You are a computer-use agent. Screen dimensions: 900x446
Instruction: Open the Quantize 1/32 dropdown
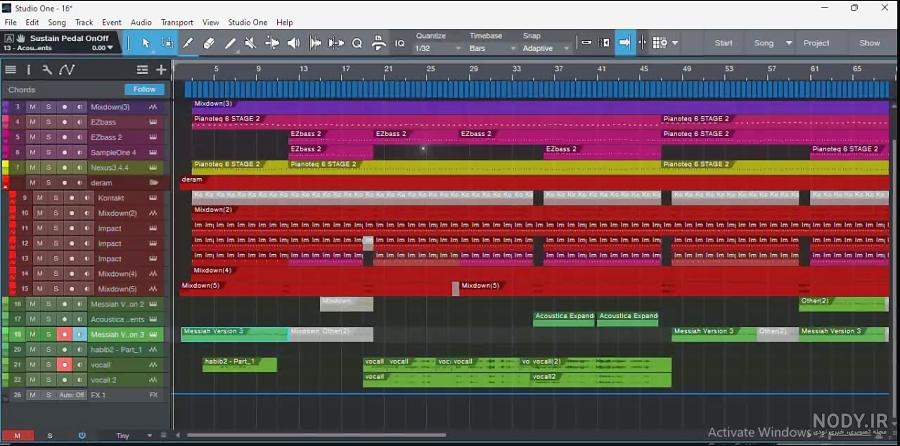pos(439,49)
